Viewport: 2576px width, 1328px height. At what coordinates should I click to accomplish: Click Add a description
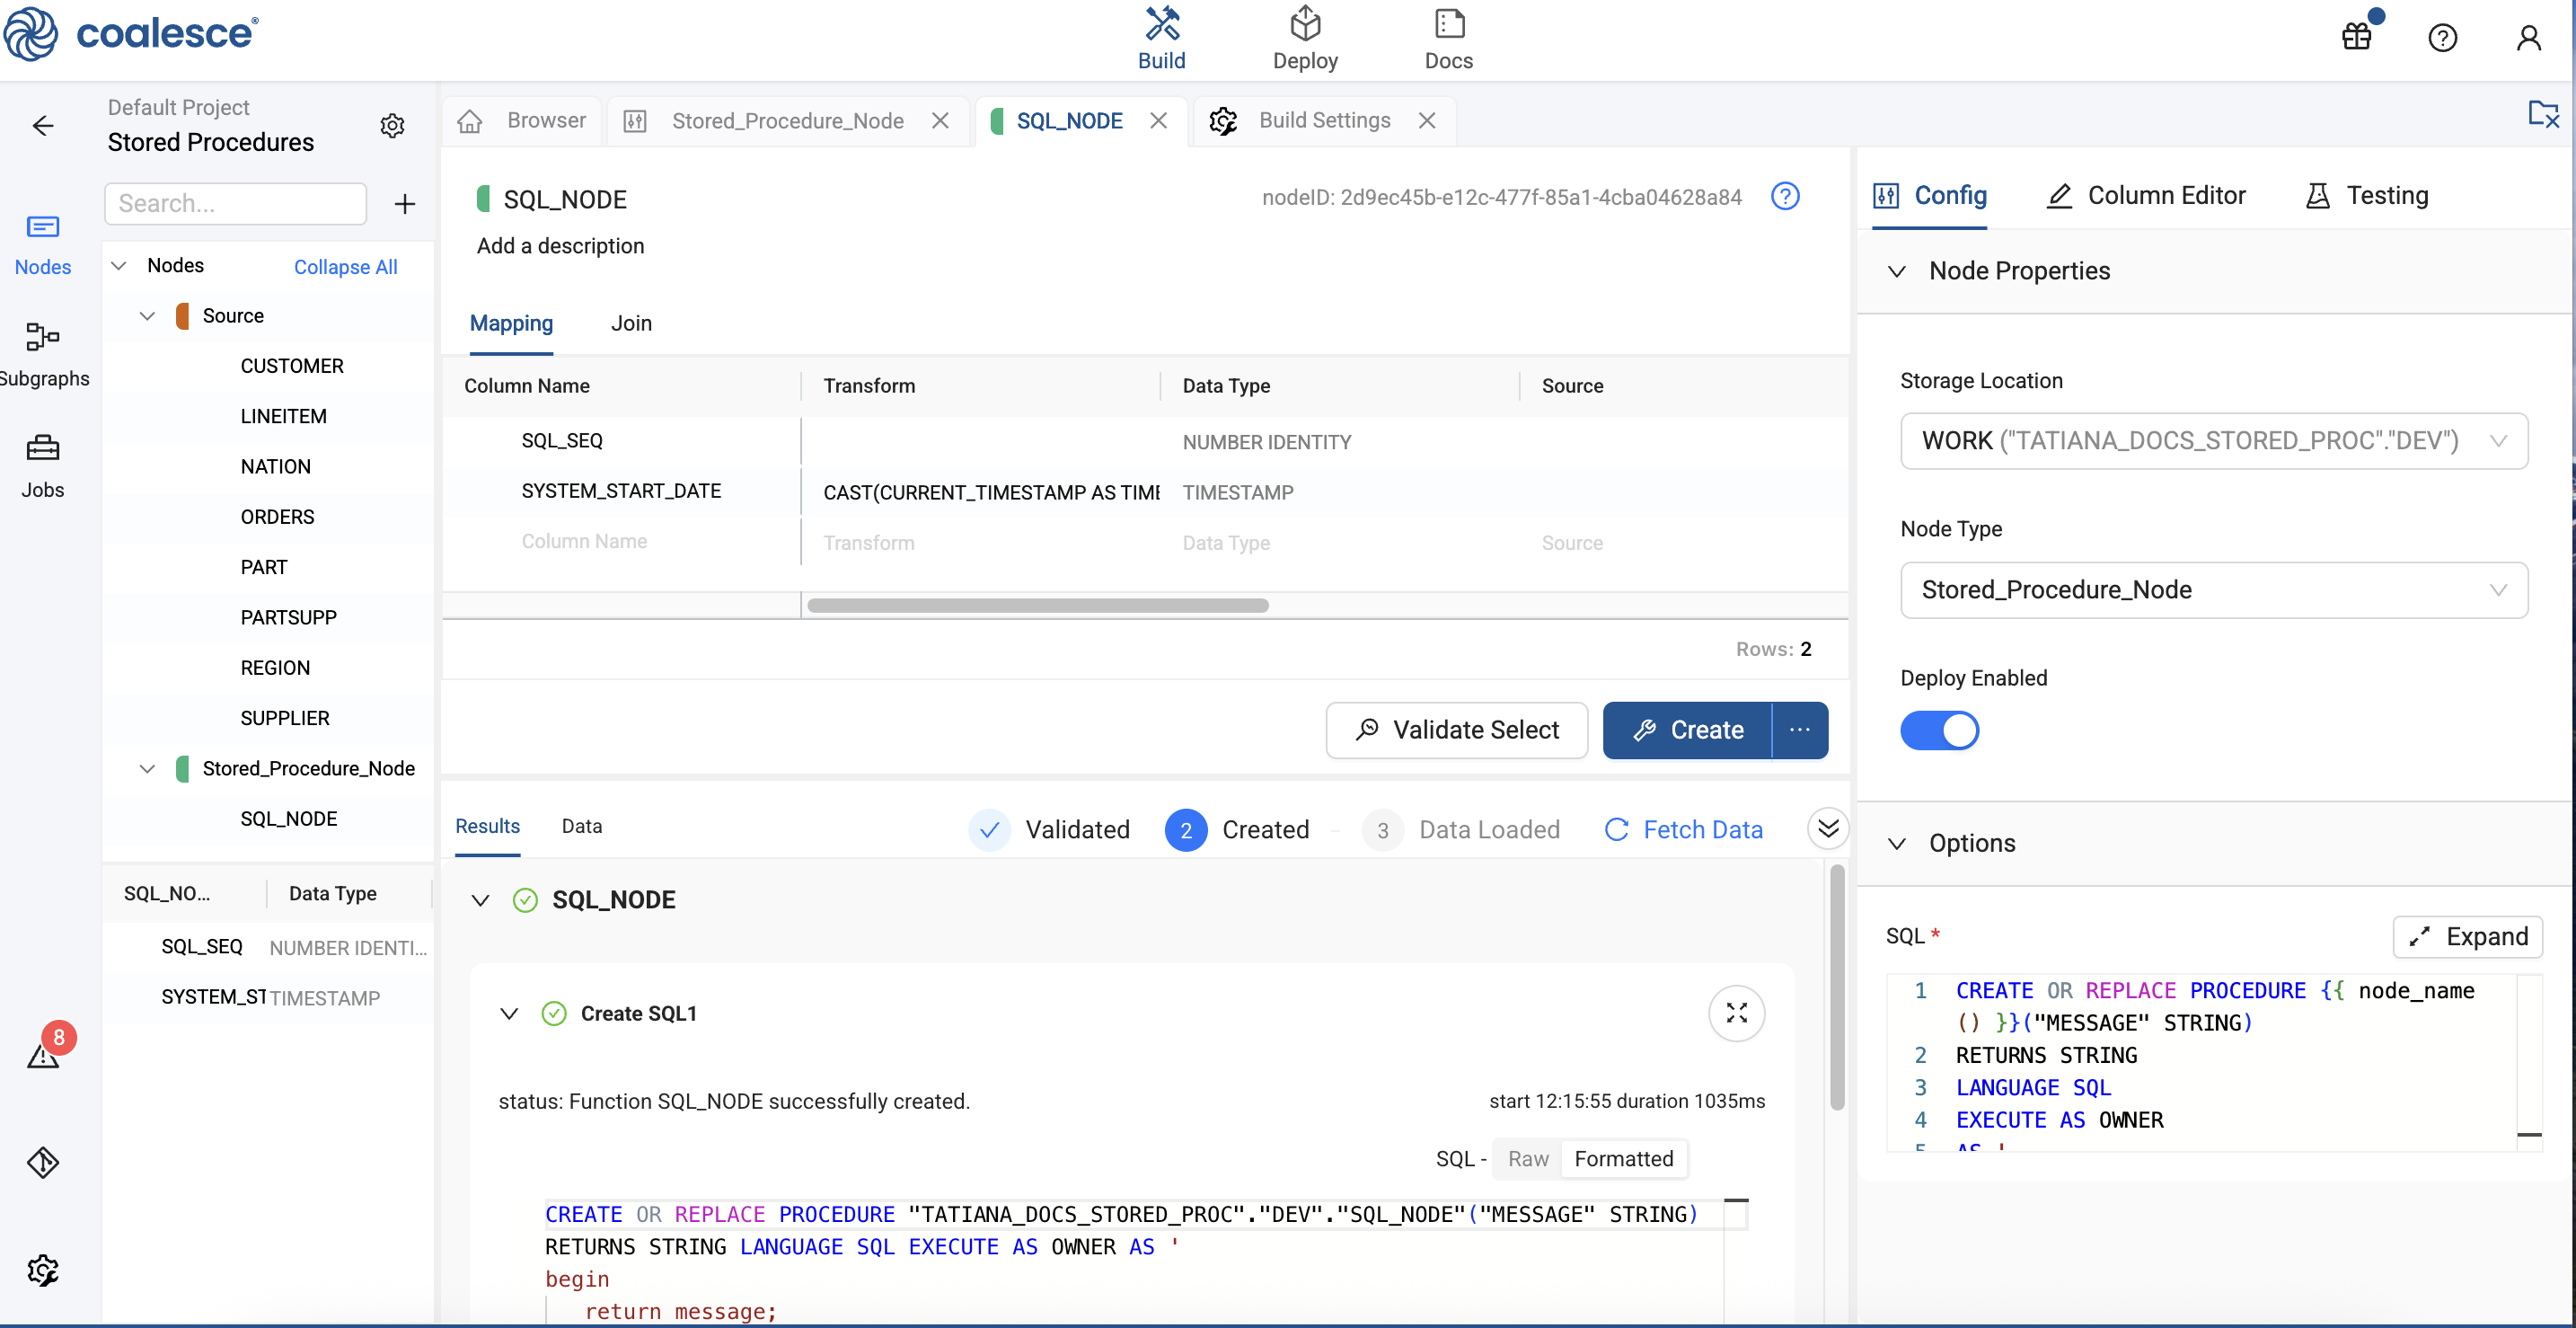coord(560,246)
